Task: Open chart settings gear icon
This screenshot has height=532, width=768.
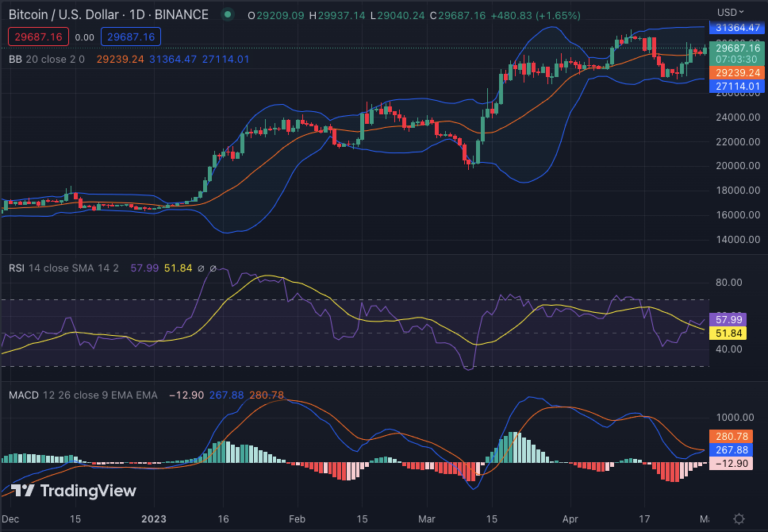Action: click(738, 519)
